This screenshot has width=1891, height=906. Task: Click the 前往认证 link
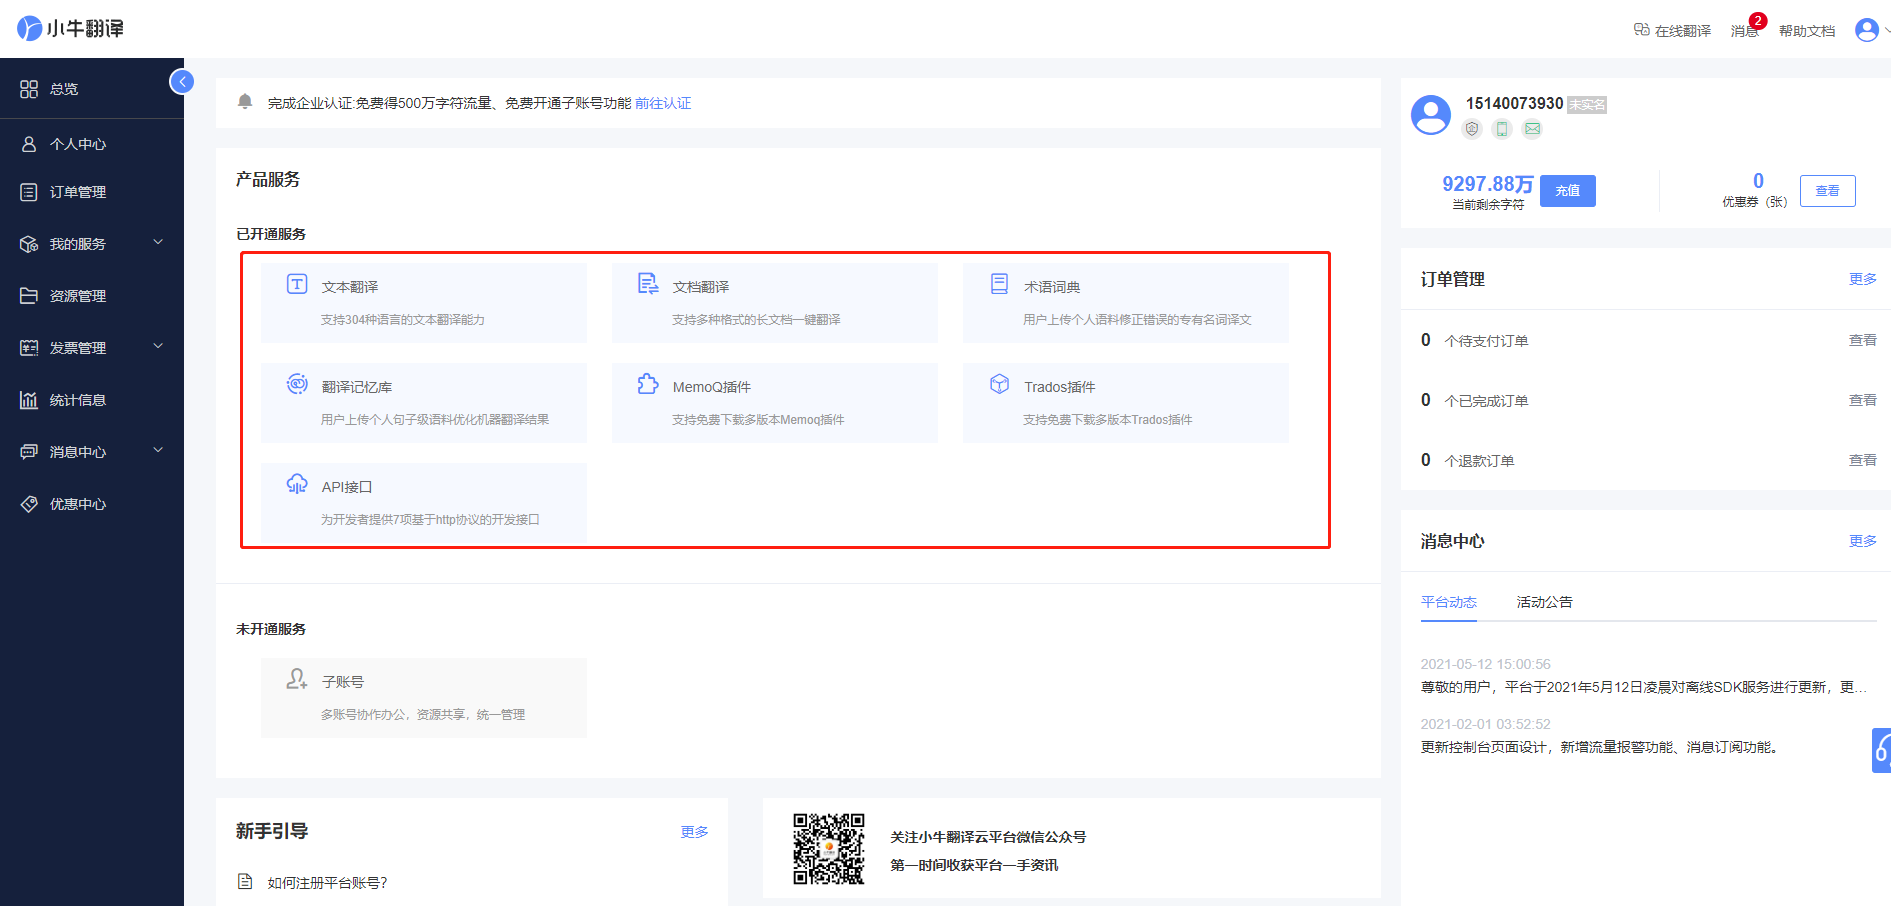pyautogui.click(x=663, y=103)
